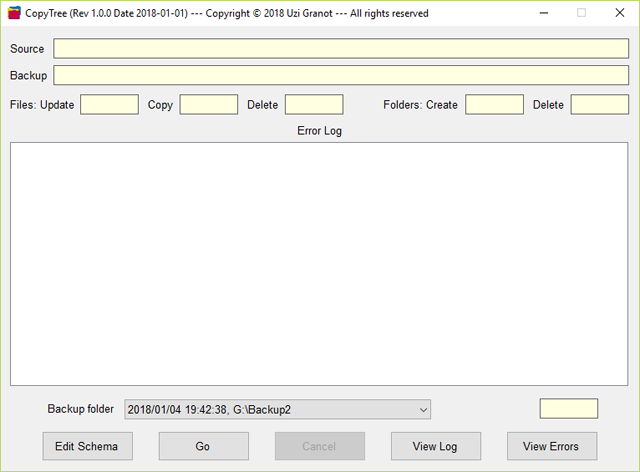640x472 pixels.
Task: Minimize the CopyTree window
Action: [x=544, y=13]
